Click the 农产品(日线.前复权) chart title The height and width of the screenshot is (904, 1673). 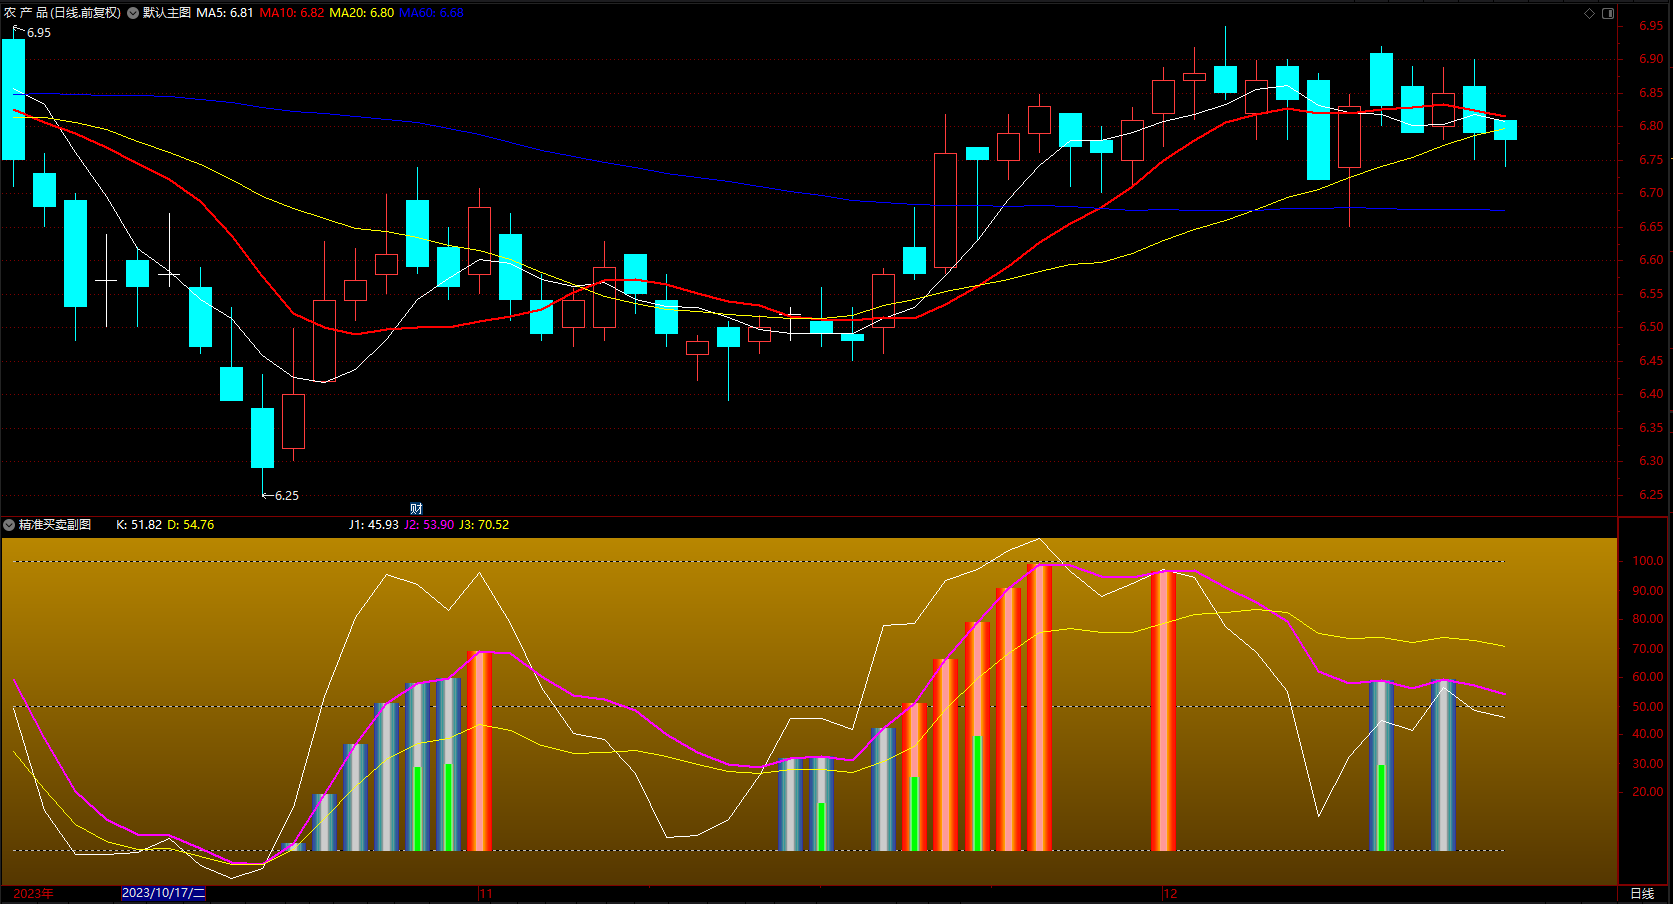tap(62, 13)
